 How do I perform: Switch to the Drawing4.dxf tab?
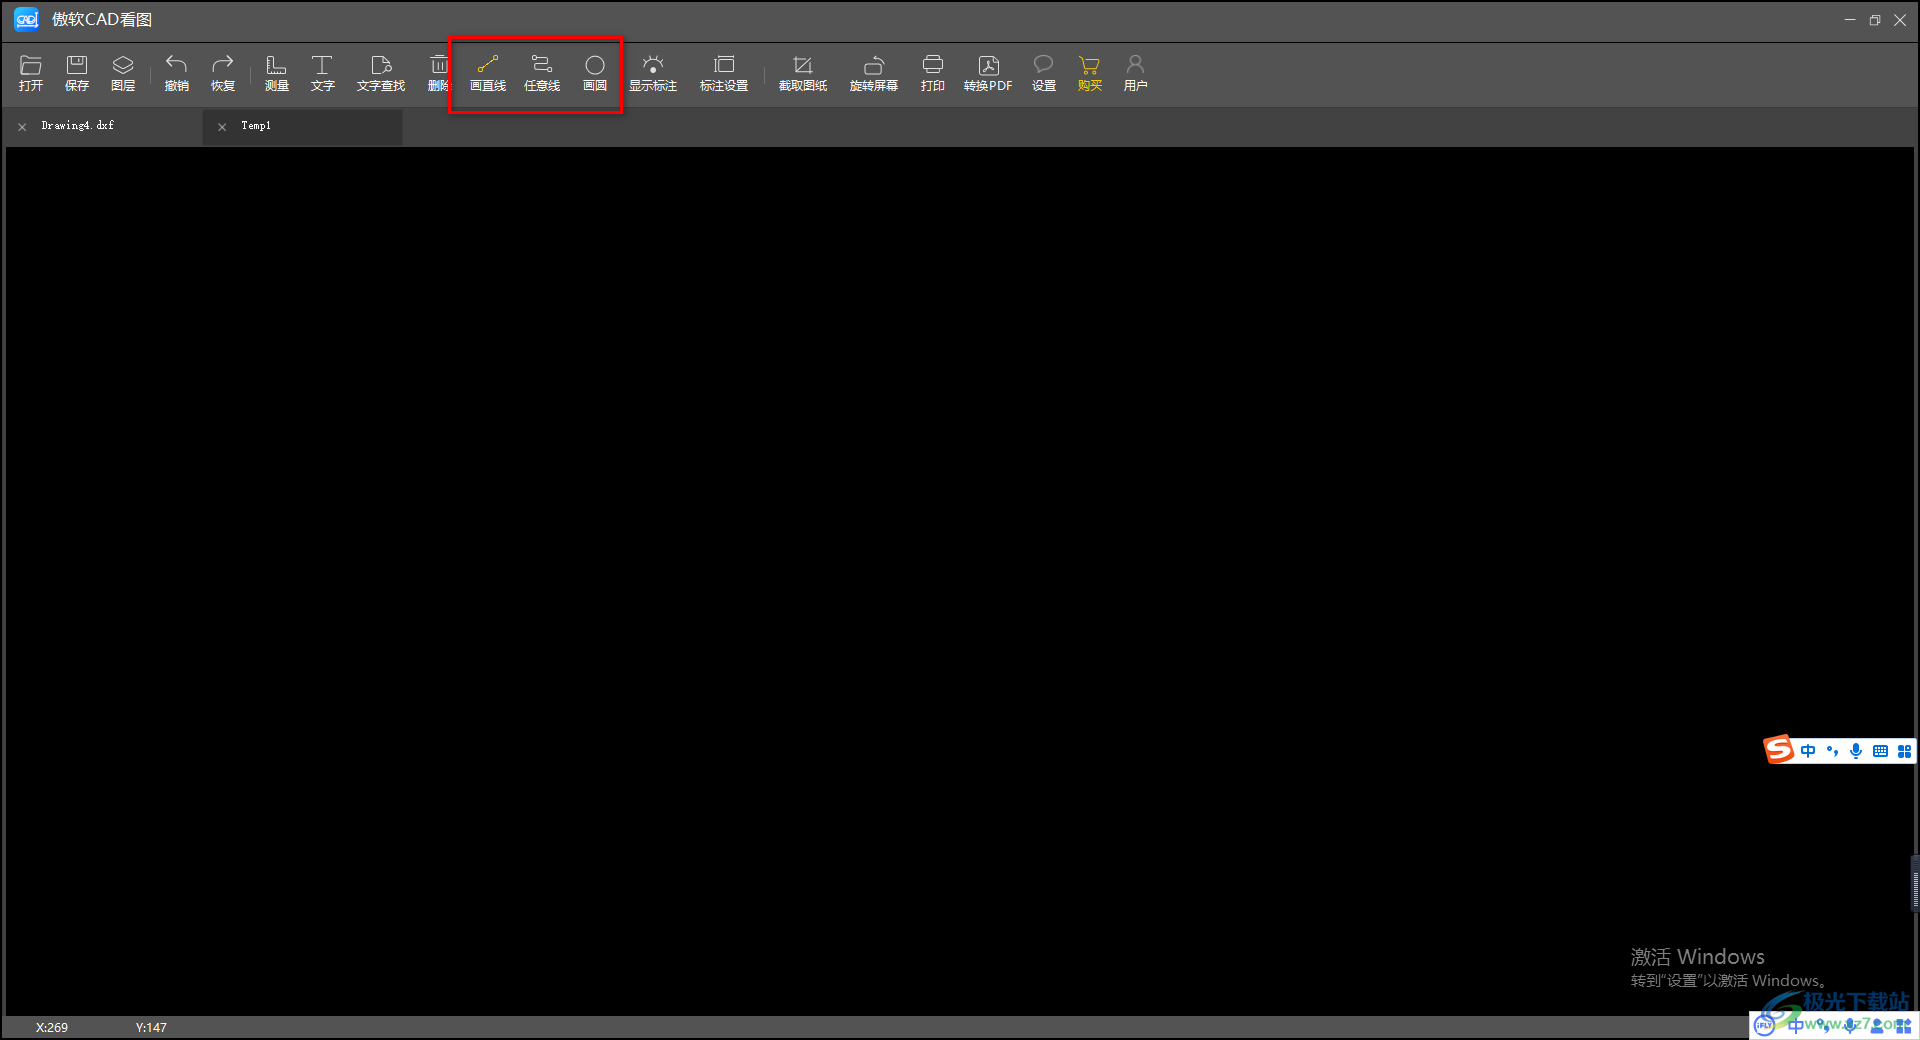click(x=78, y=126)
